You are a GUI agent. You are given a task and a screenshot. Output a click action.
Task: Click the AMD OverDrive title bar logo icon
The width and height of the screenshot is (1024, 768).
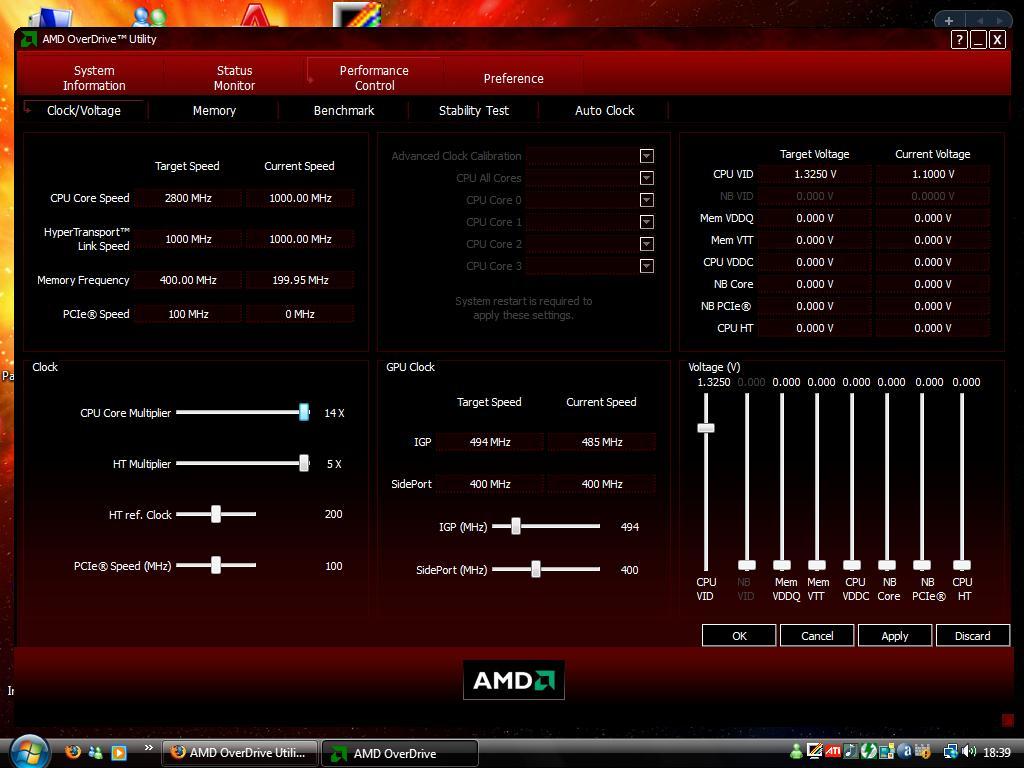coord(29,39)
